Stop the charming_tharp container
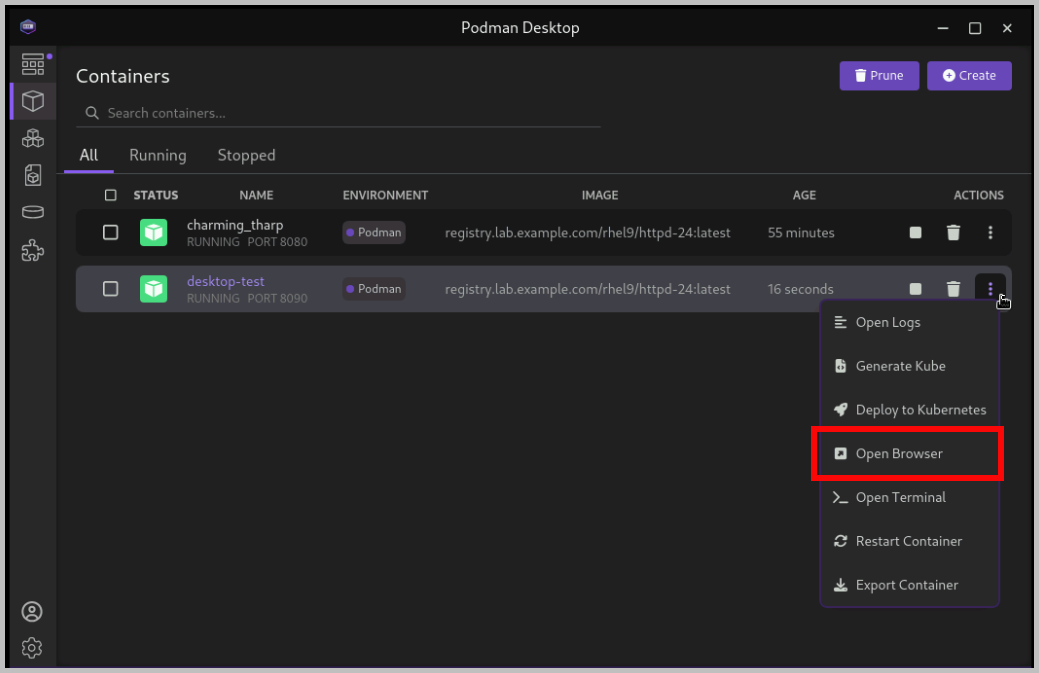Viewport: 1039px width, 673px height. [x=915, y=233]
